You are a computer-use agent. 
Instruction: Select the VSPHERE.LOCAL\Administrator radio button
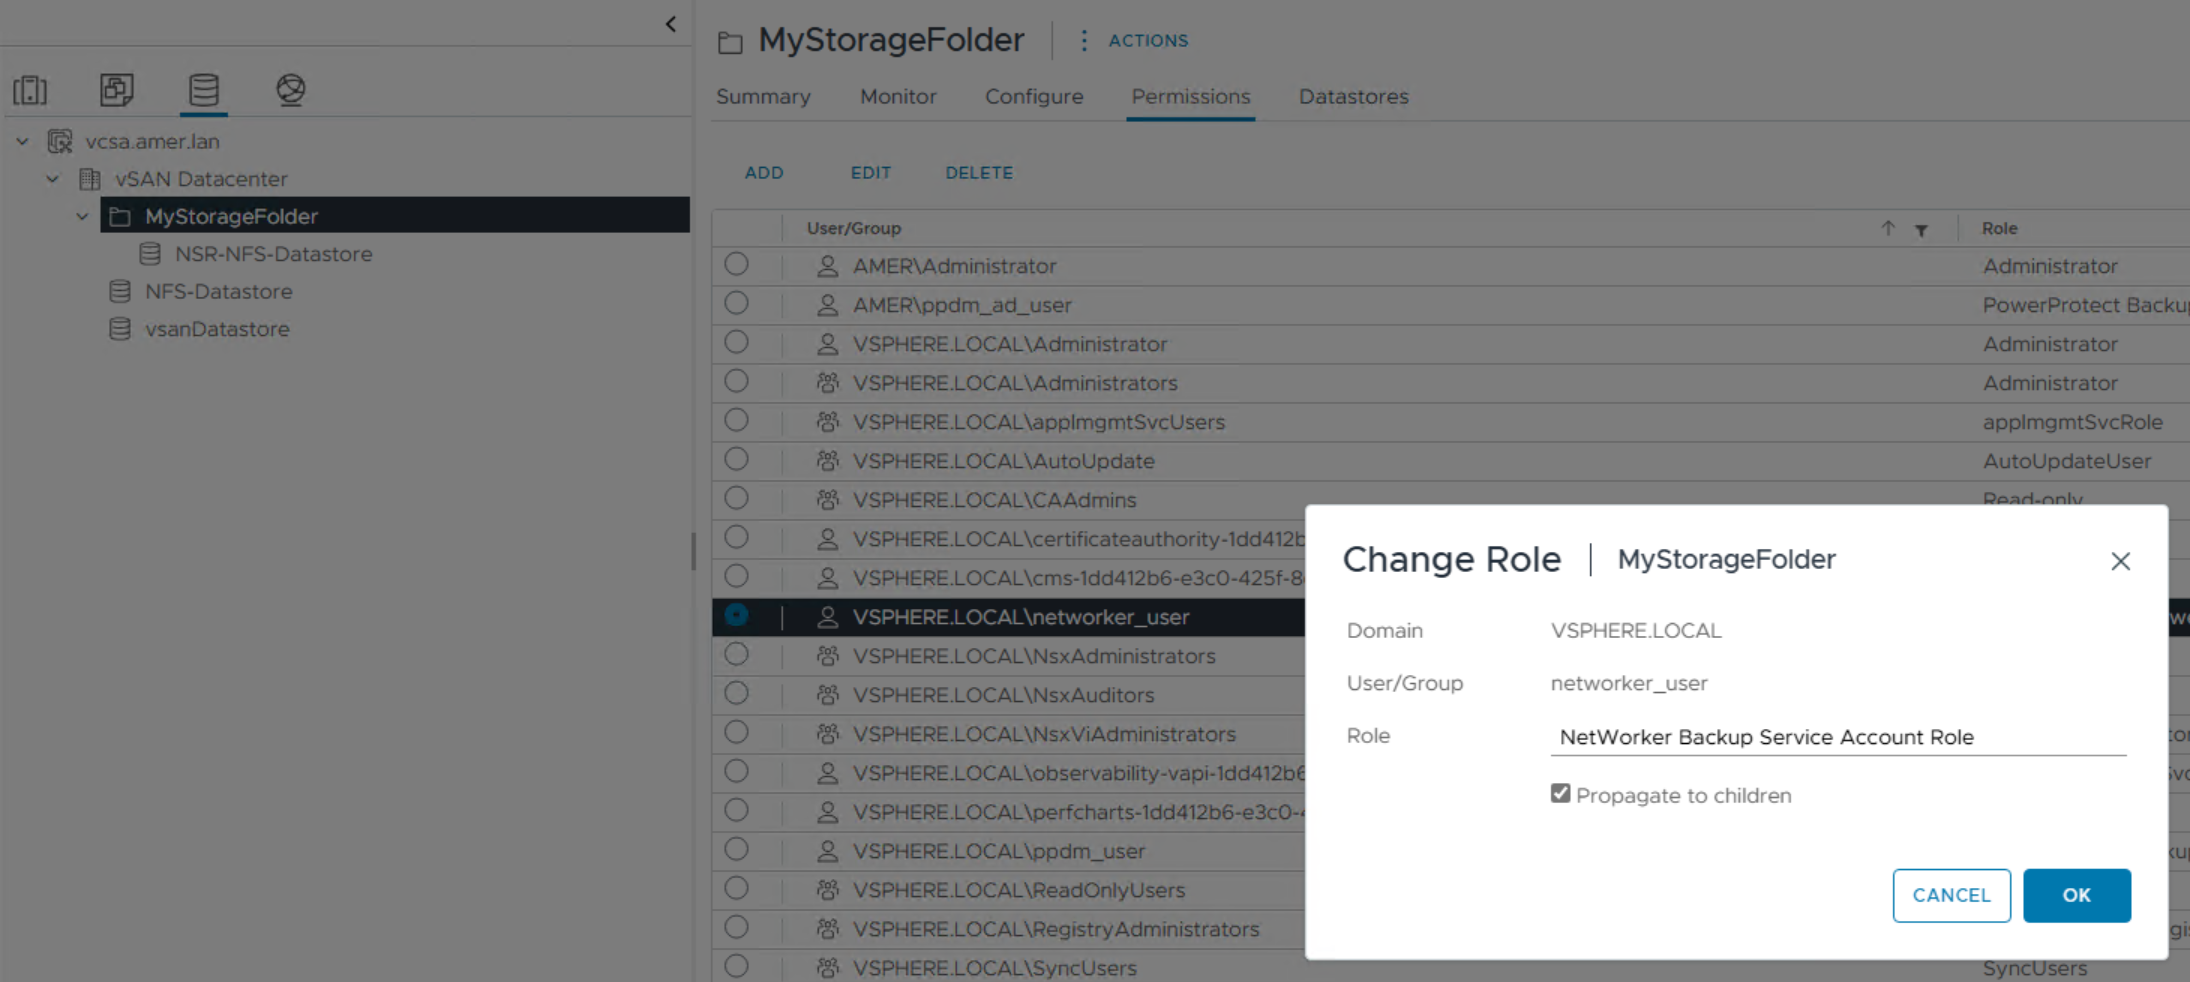(x=736, y=342)
